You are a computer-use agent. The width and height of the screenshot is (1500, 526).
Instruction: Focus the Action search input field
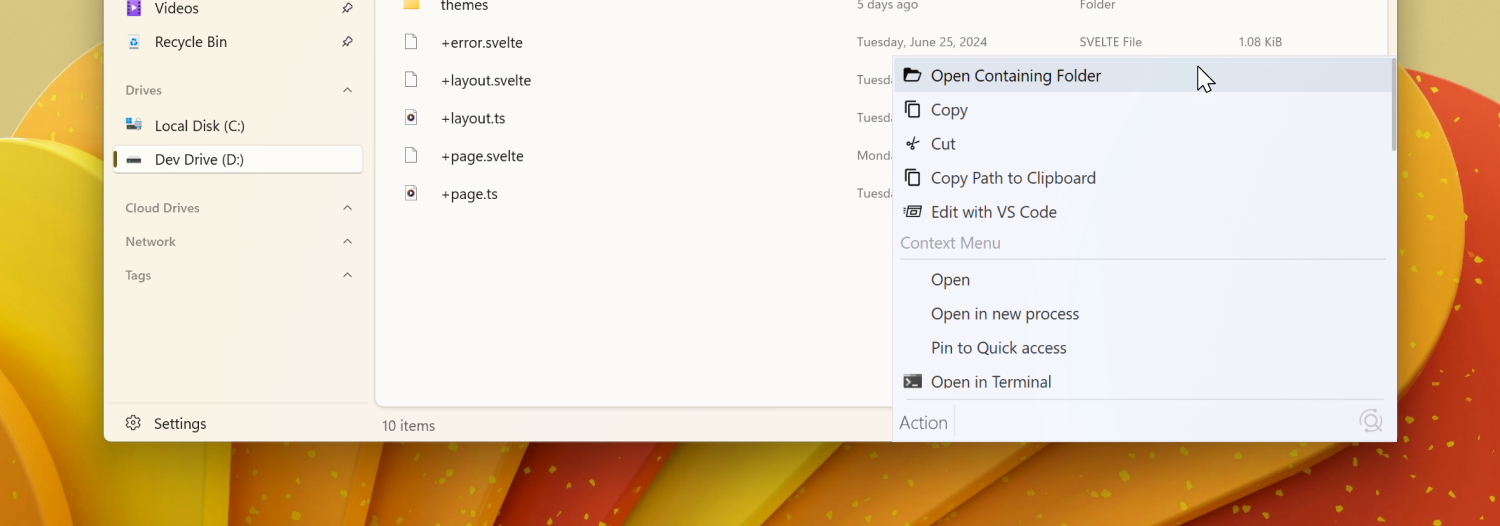(1150, 422)
